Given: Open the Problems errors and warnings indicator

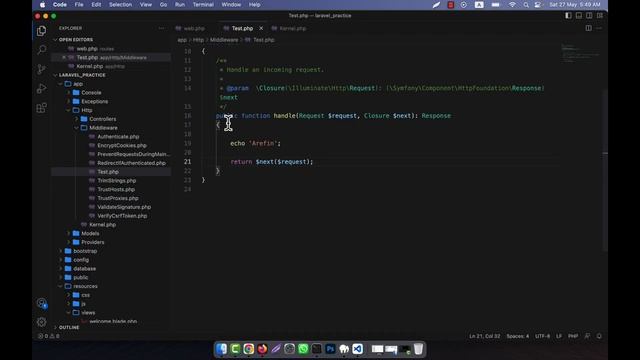Looking at the screenshot, I should click(x=49, y=336).
